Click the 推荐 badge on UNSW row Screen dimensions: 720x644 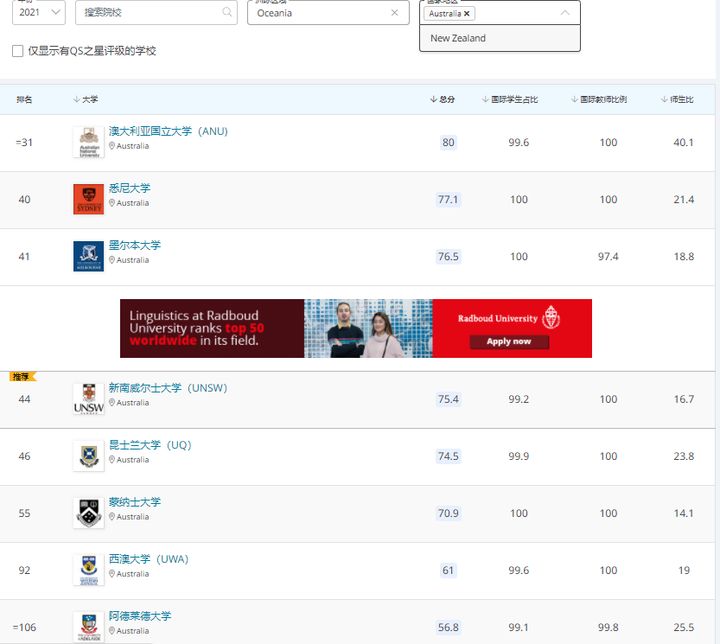tap(22, 377)
